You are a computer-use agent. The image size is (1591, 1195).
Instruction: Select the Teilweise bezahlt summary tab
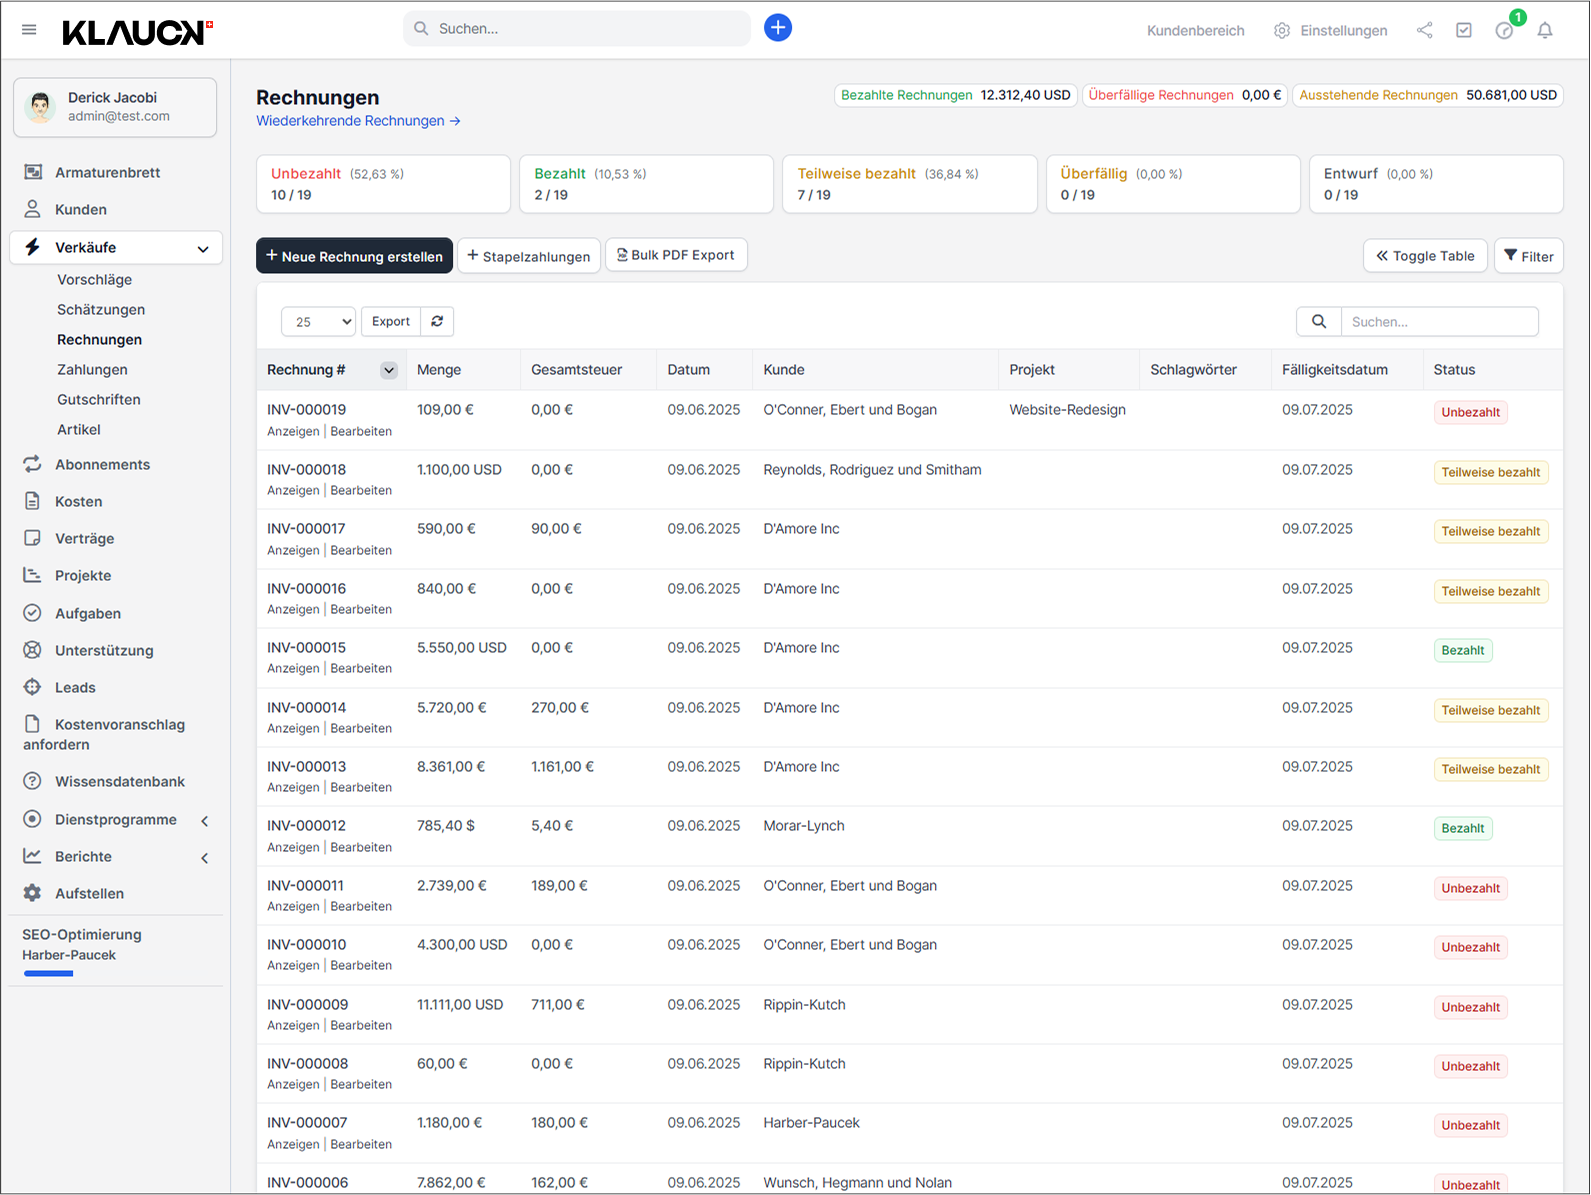(x=910, y=184)
